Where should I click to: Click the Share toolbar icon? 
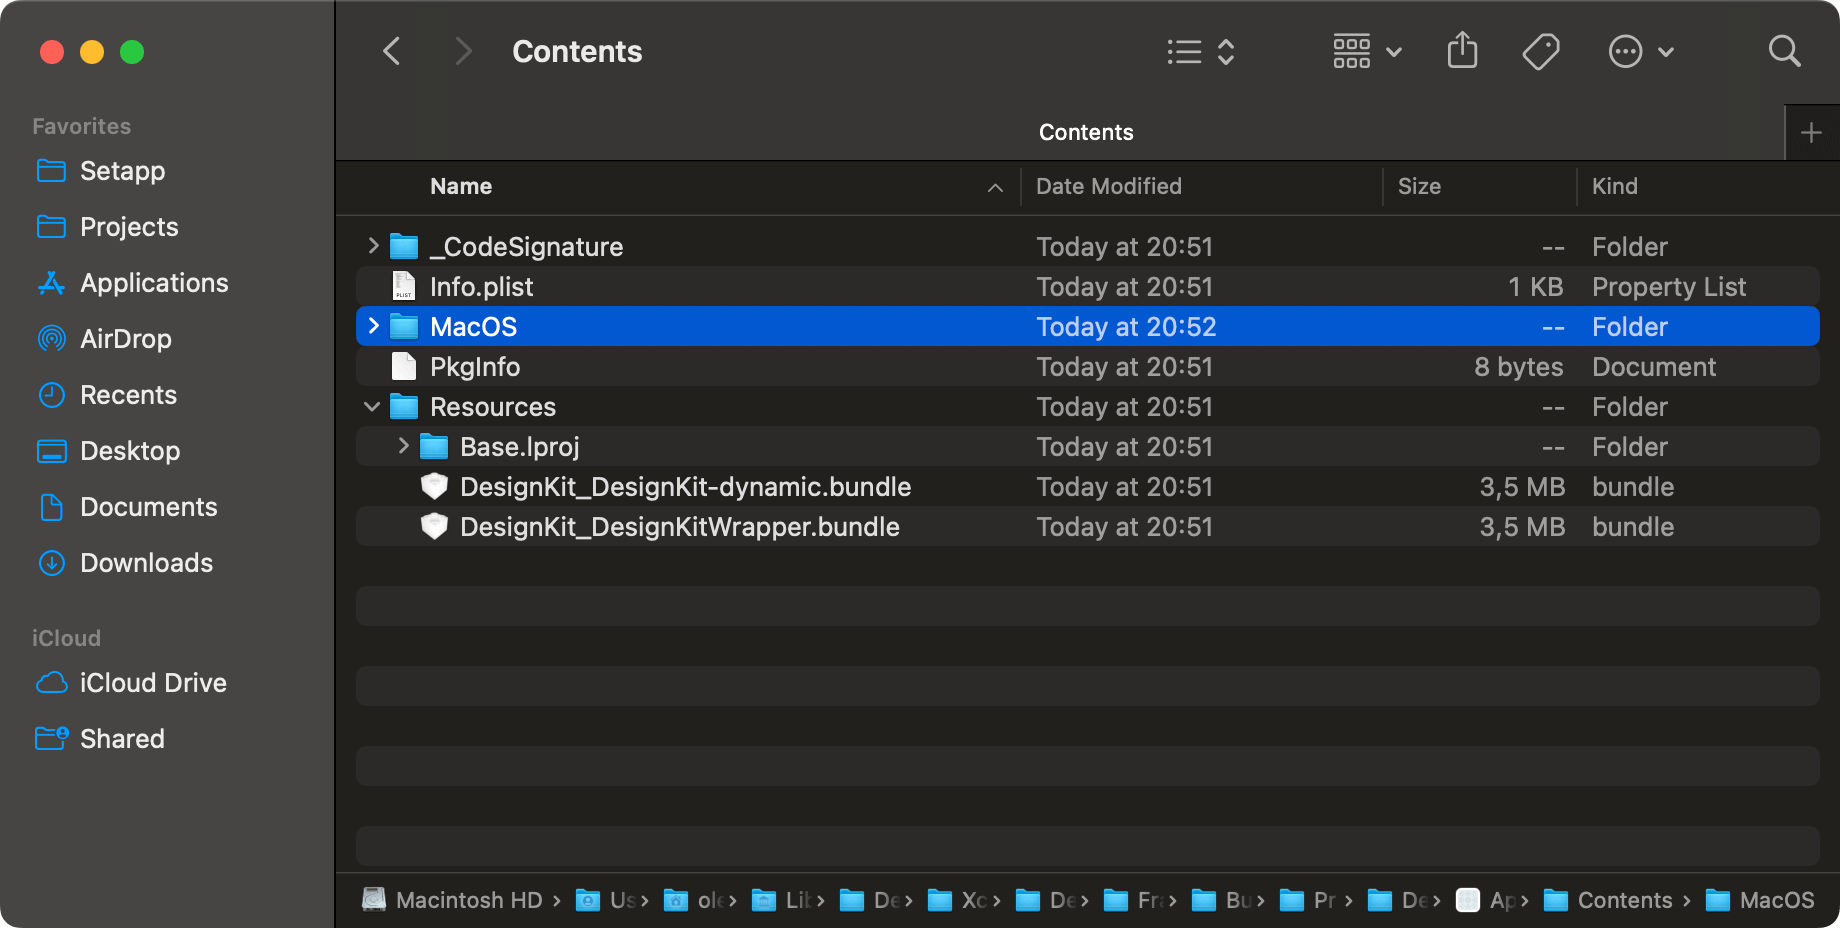click(x=1462, y=51)
